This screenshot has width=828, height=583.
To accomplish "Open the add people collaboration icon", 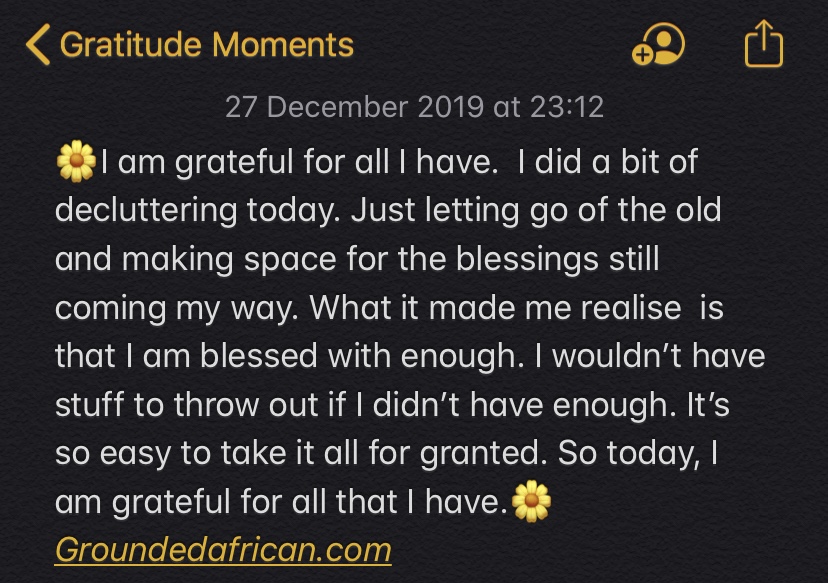I will point(659,45).
